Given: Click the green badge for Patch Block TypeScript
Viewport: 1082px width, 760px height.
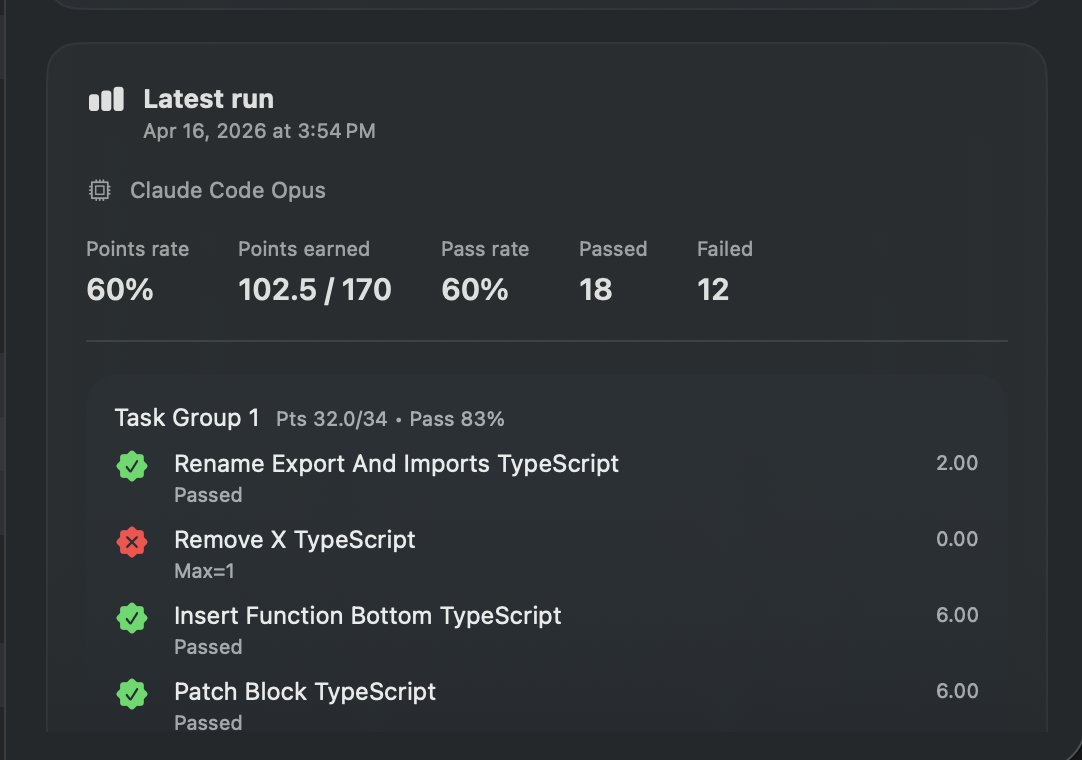Looking at the screenshot, I should tap(132, 694).
